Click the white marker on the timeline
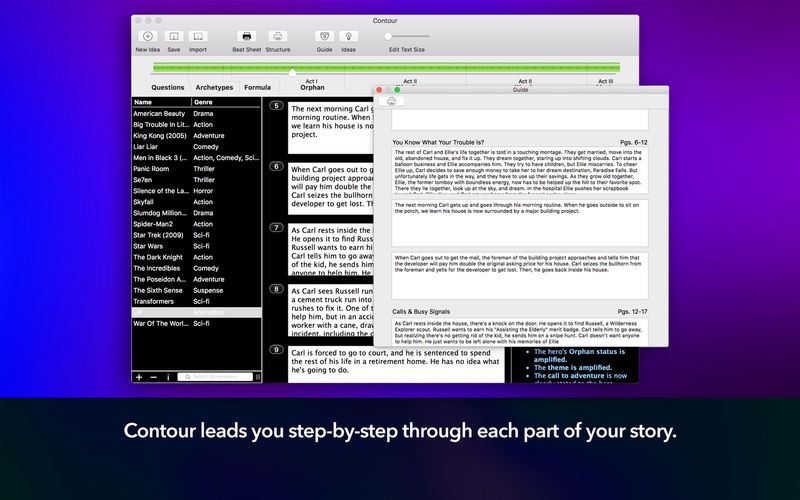 (x=292, y=72)
